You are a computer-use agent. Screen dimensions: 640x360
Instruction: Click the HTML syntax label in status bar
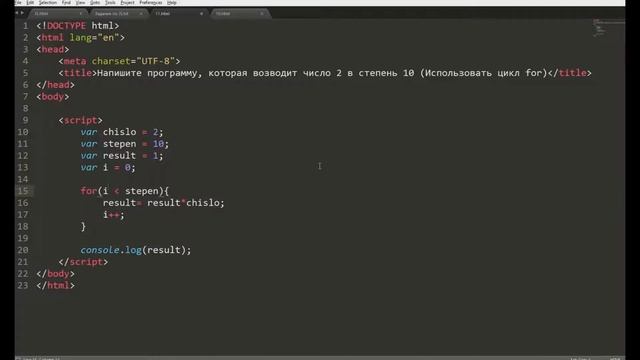click(615, 358)
